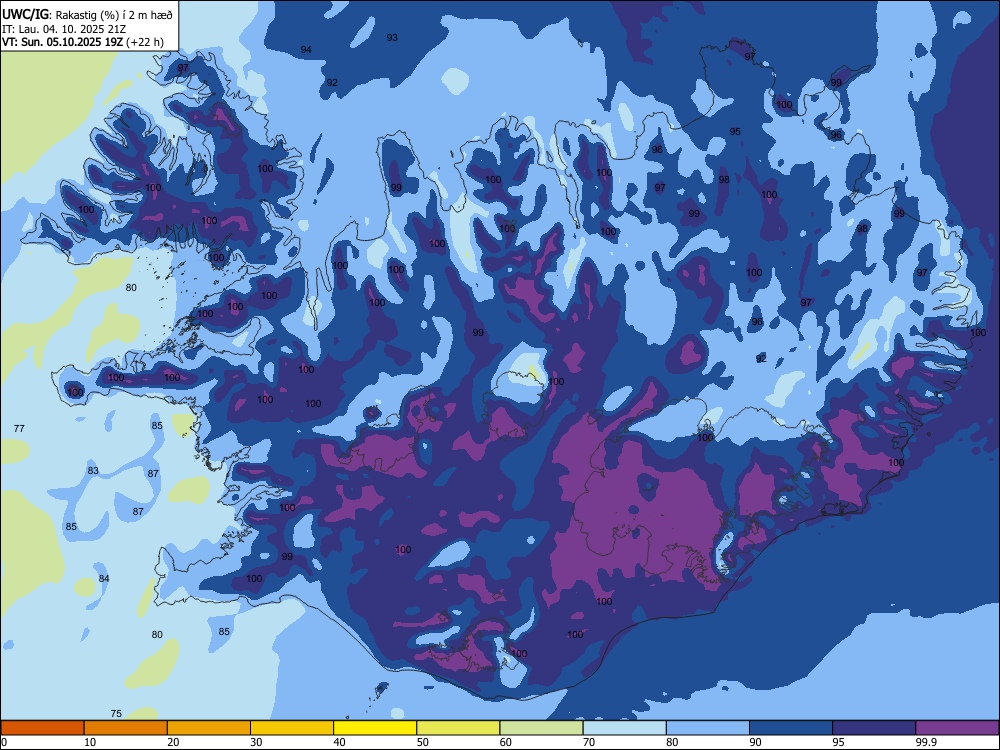The height and width of the screenshot is (750, 1000).
Task: Select the medium blue 80–90 legend swatch
Action: click(x=708, y=728)
